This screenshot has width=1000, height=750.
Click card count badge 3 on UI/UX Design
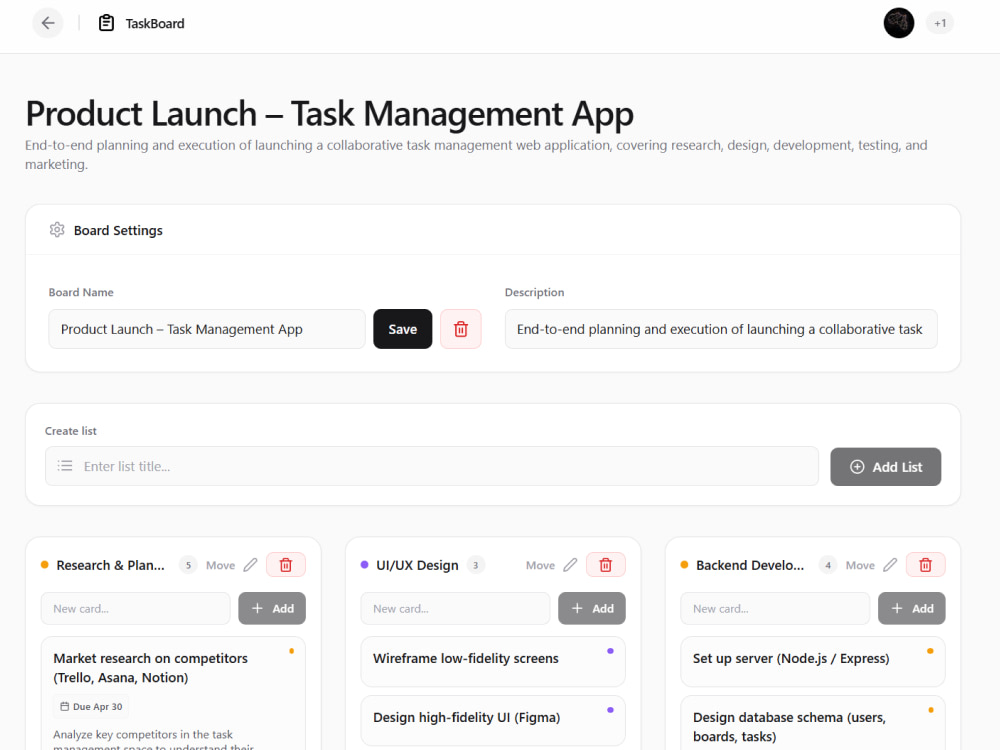pyautogui.click(x=476, y=565)
